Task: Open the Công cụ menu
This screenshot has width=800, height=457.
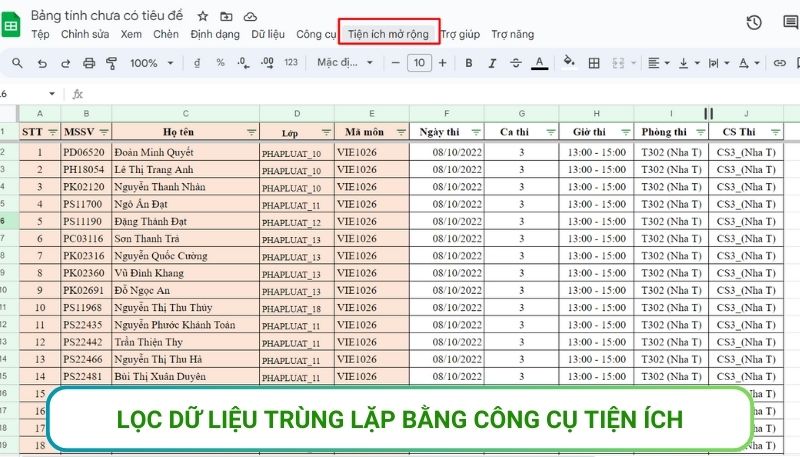Action: pos(316,34)
